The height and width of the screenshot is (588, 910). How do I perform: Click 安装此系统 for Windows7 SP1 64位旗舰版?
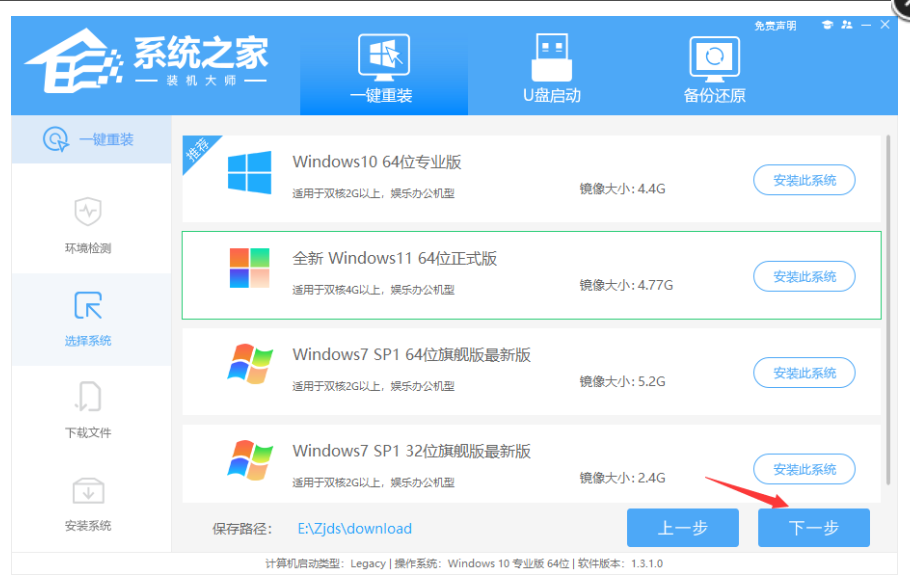tap(803, 373)
